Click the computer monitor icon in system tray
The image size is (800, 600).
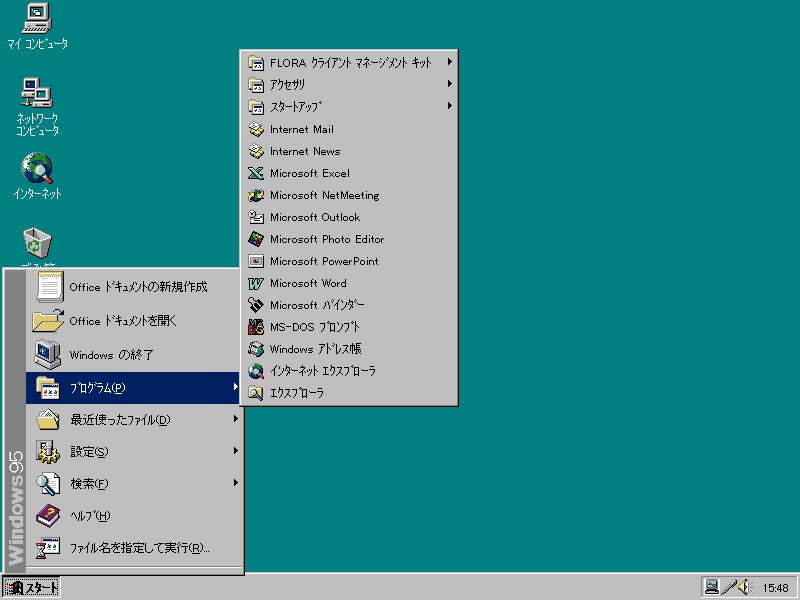pyautogui.click(x=711, y=587)
